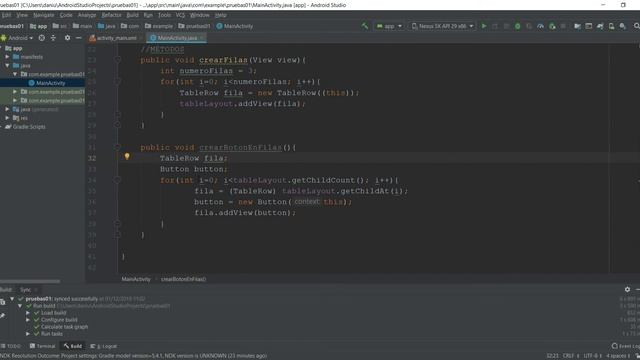Open the TODO tool window
This screenshot has height=360, width=640.
(11, 346)
